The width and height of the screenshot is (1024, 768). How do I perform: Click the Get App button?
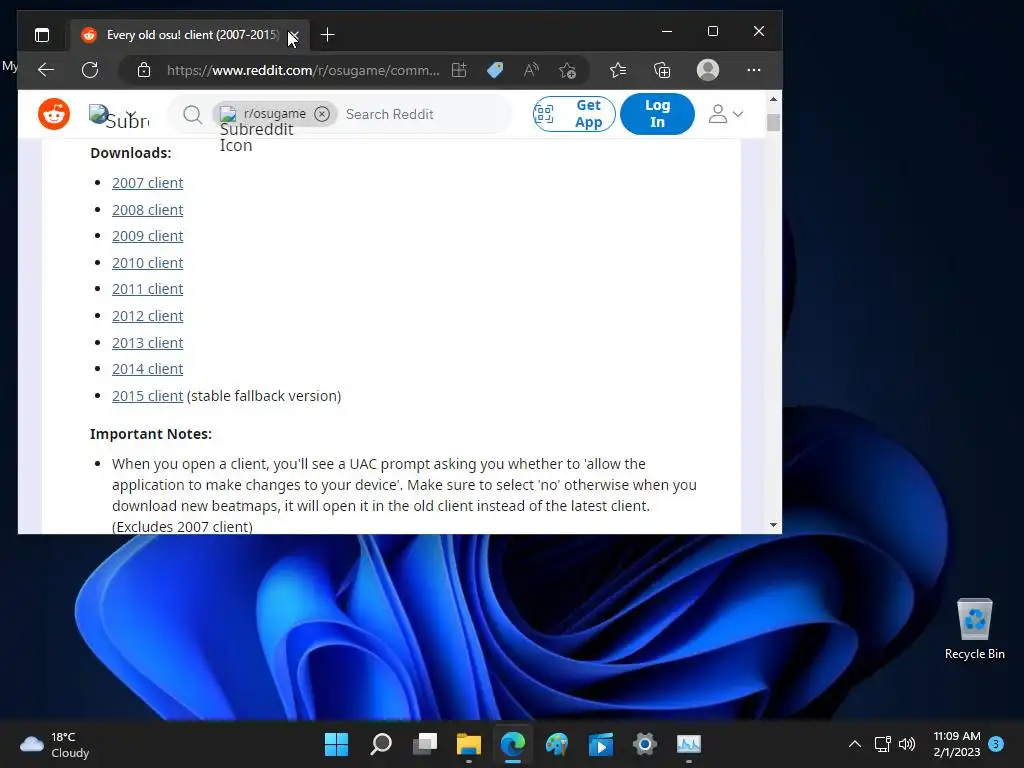574,114
